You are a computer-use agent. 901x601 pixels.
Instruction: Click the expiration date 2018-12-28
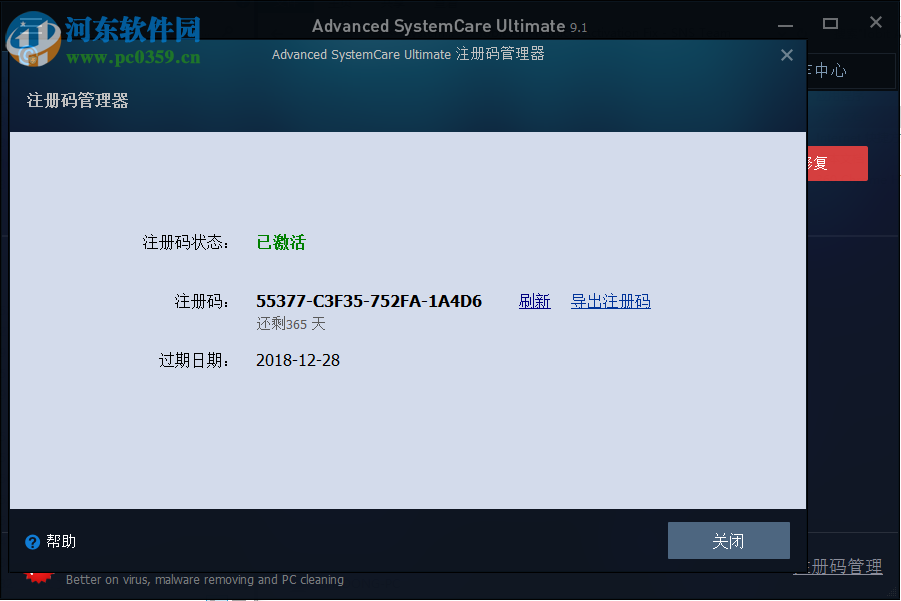298,360
